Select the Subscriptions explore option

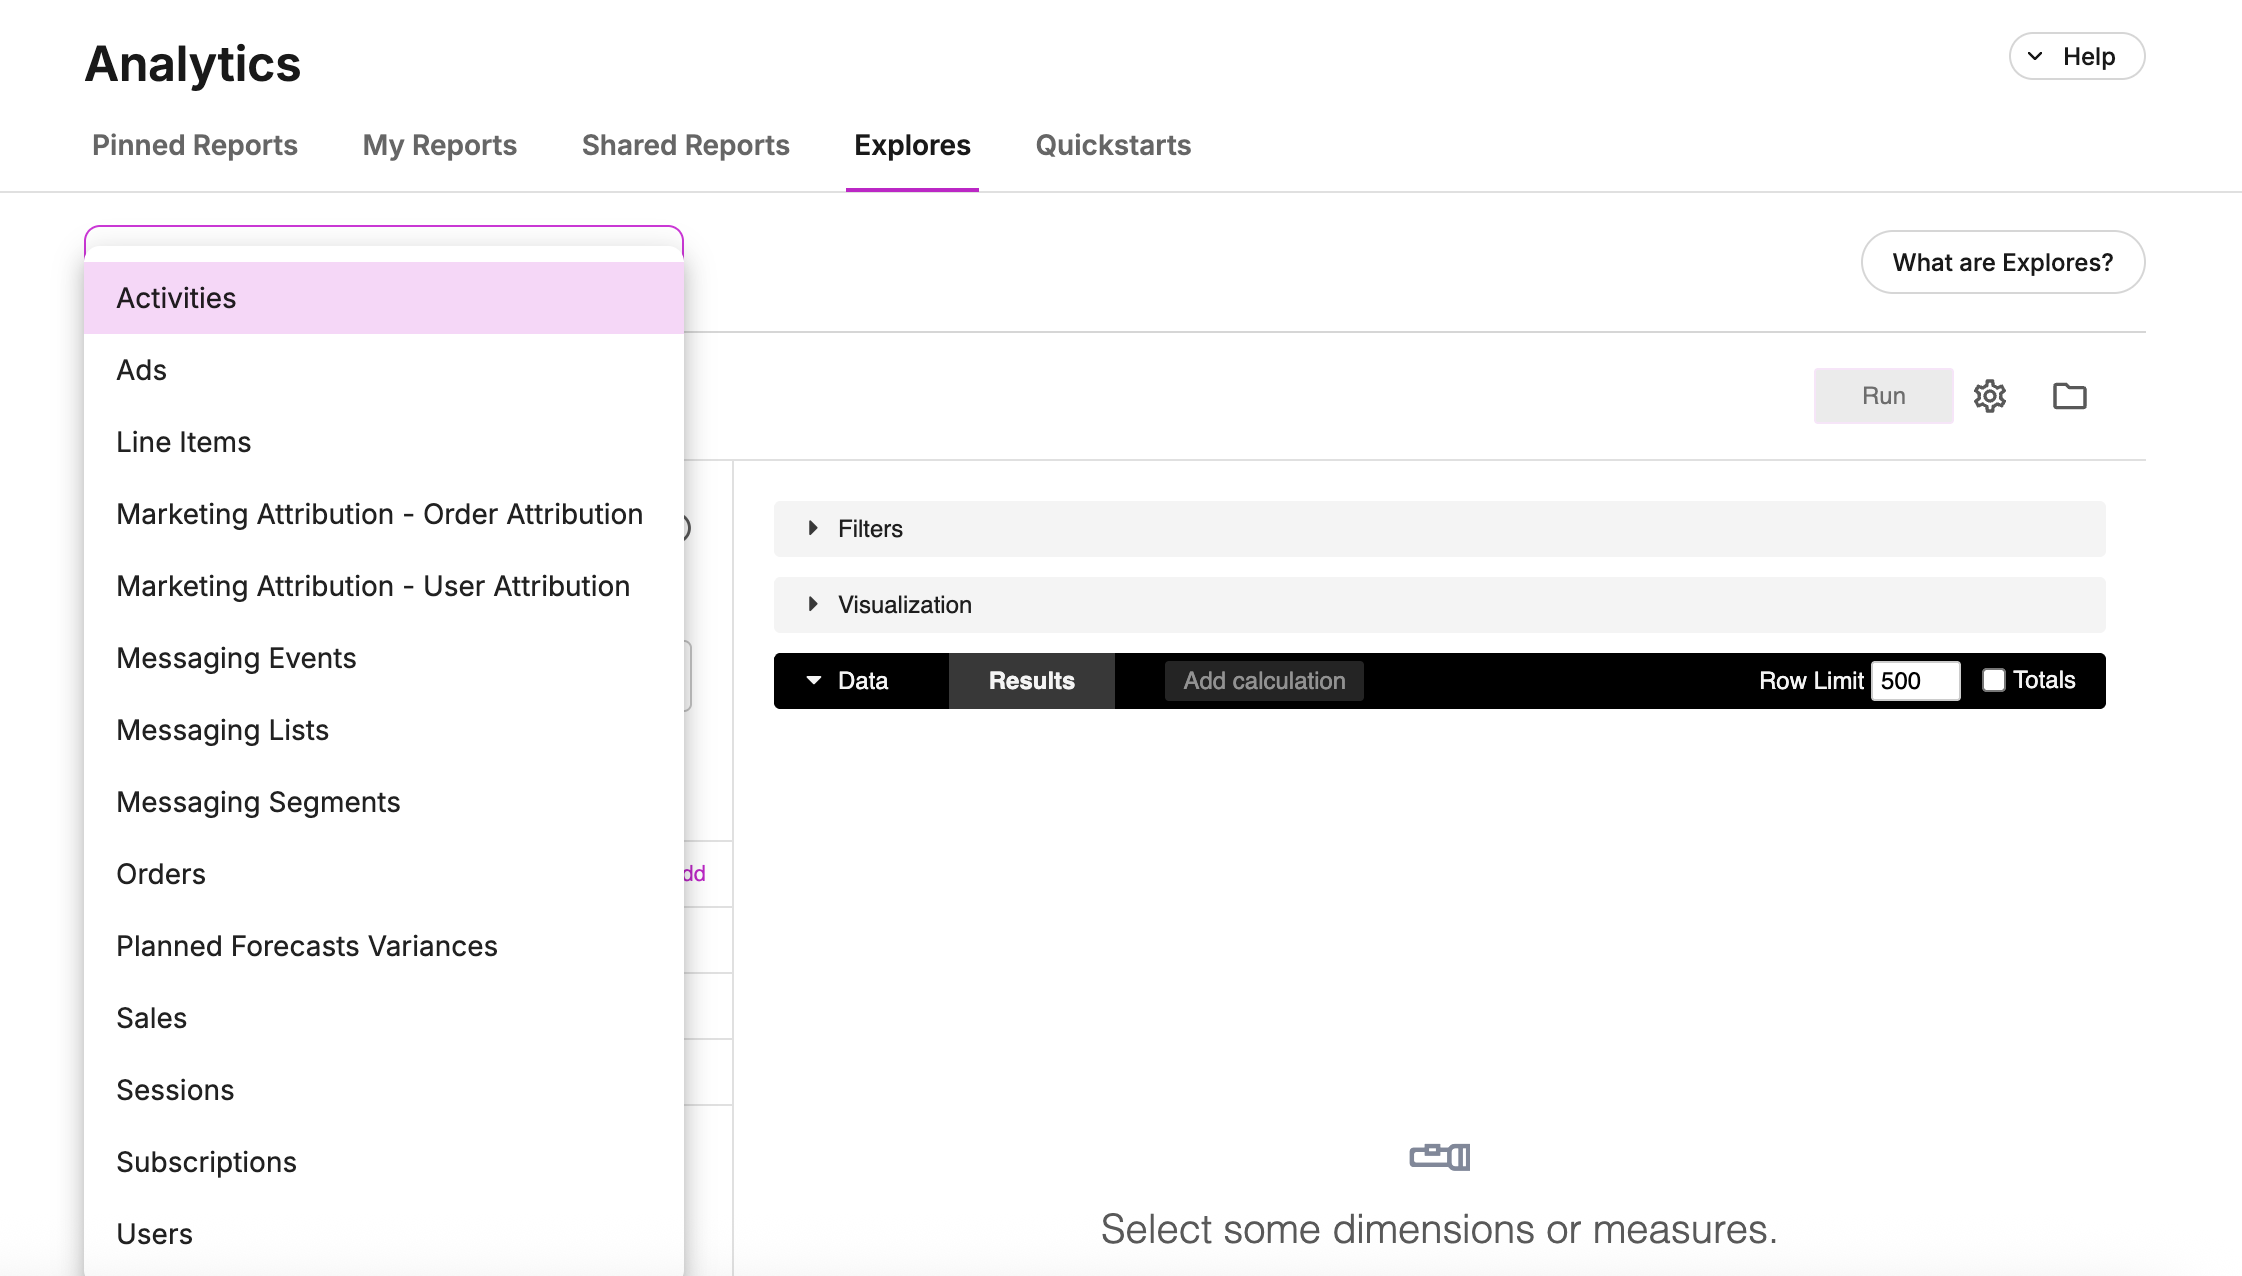tap(206, 1162)
